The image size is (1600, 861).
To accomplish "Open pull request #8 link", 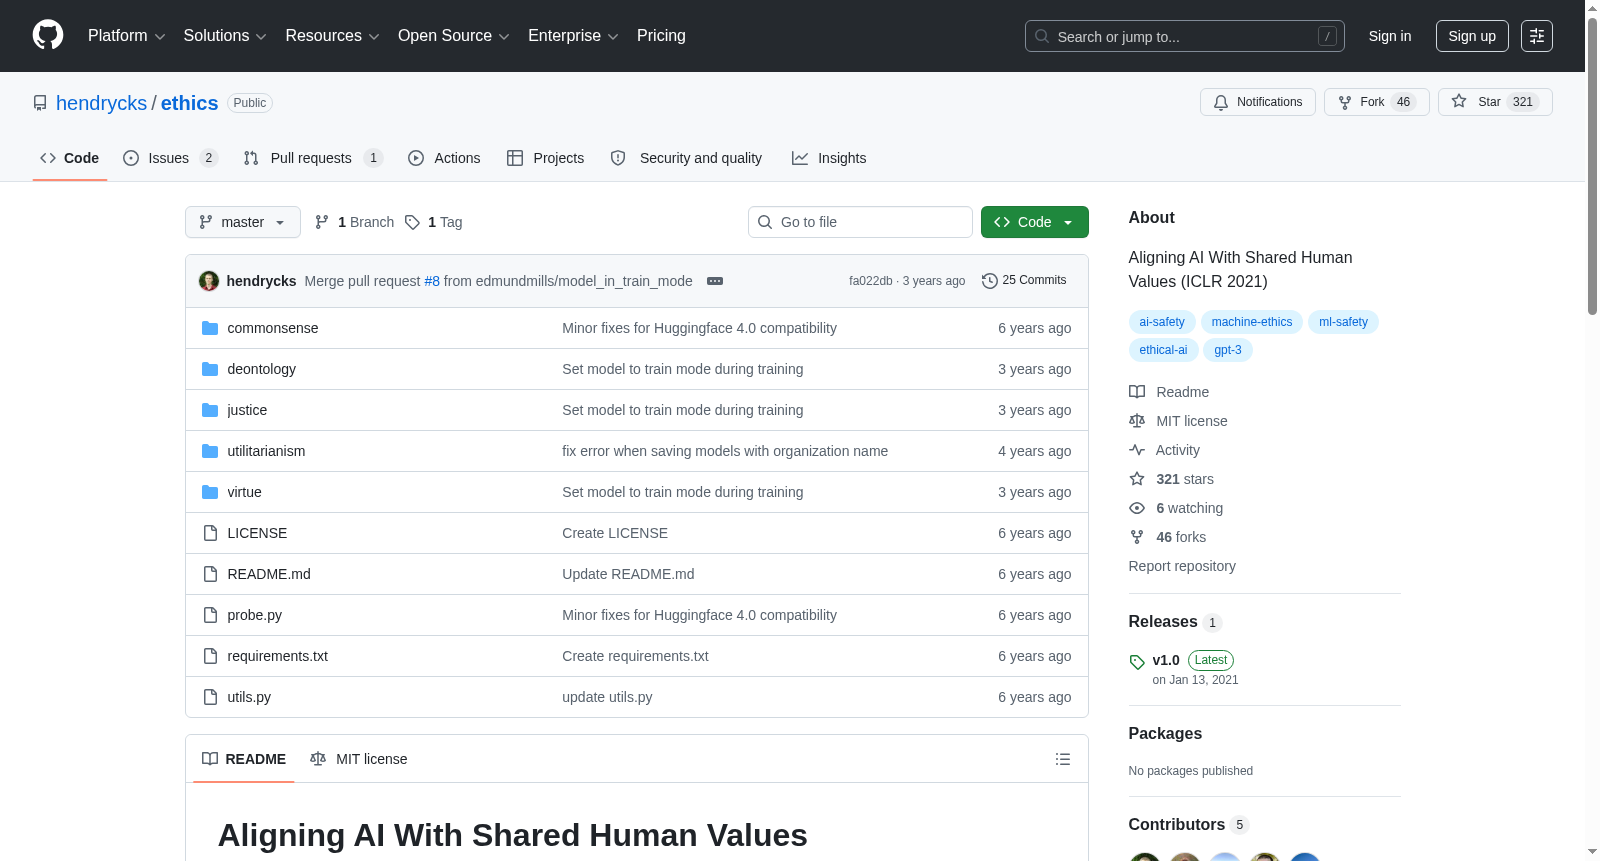I will click(432, 281).
